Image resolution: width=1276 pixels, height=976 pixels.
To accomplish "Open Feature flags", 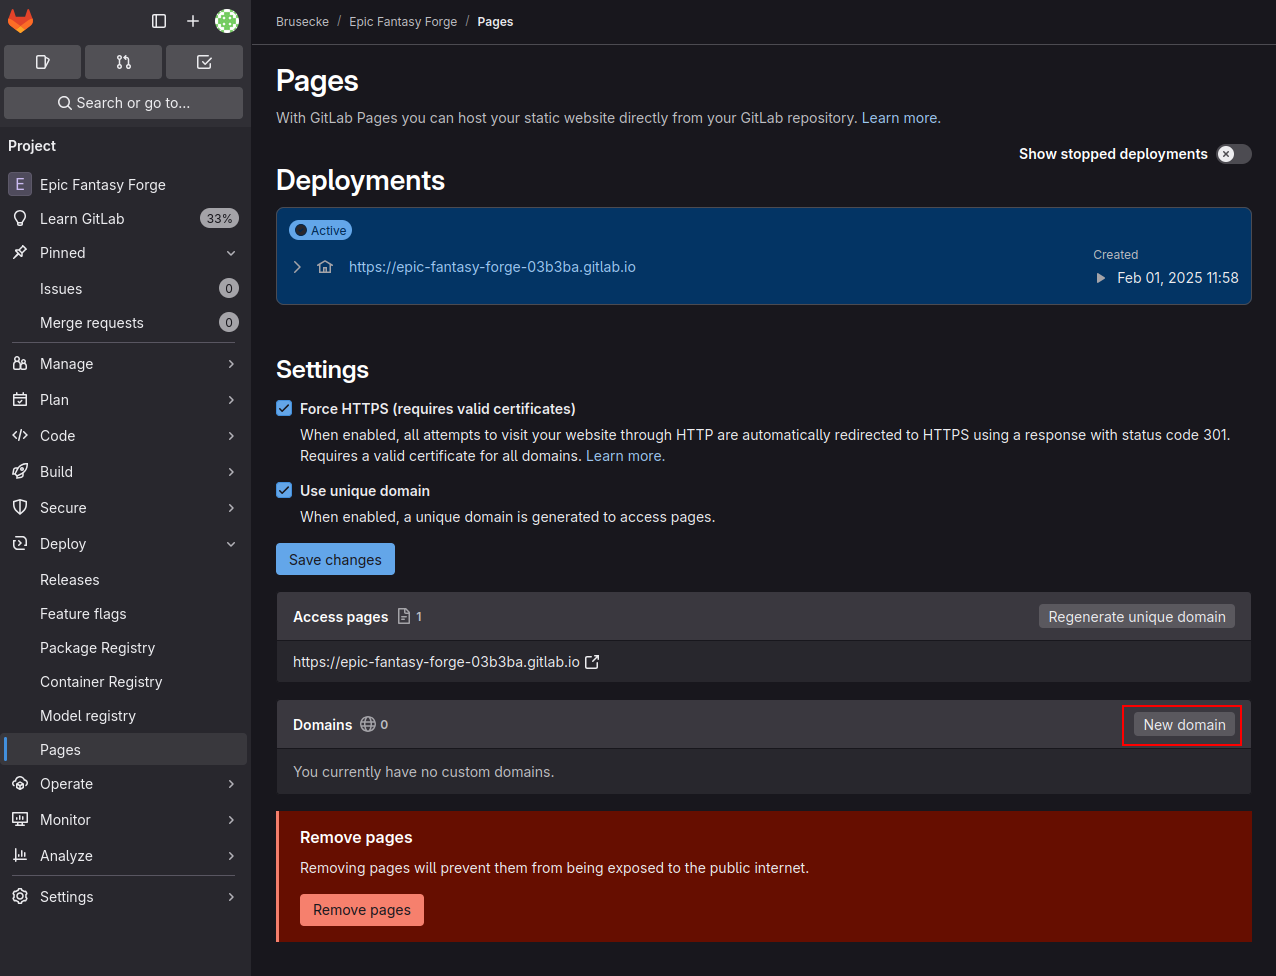I will pyautogui.click(x=125, y=614).
